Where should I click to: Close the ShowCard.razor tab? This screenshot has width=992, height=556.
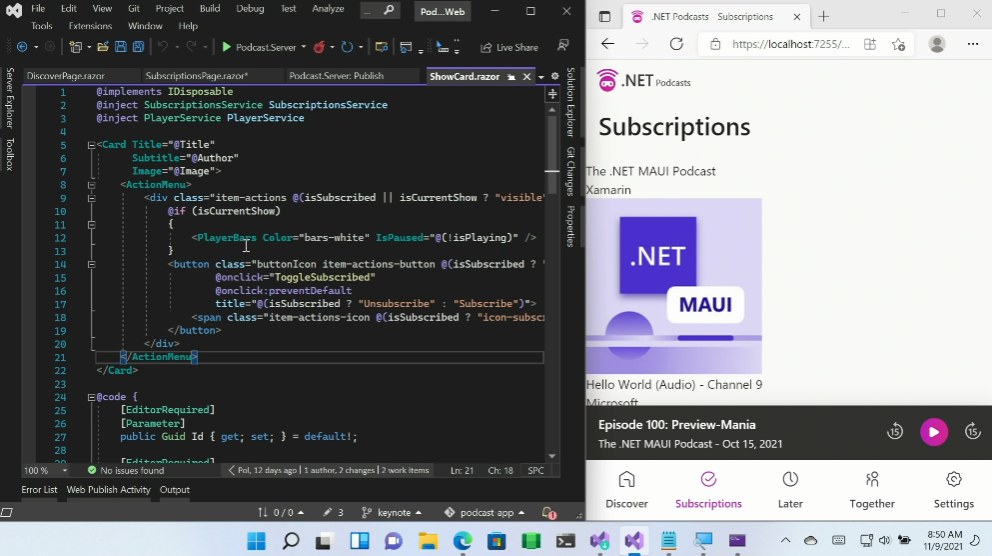(526, 77)
